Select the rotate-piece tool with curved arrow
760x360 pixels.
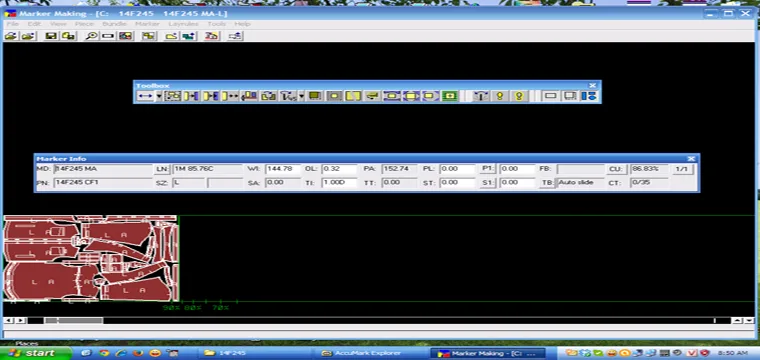288,96
